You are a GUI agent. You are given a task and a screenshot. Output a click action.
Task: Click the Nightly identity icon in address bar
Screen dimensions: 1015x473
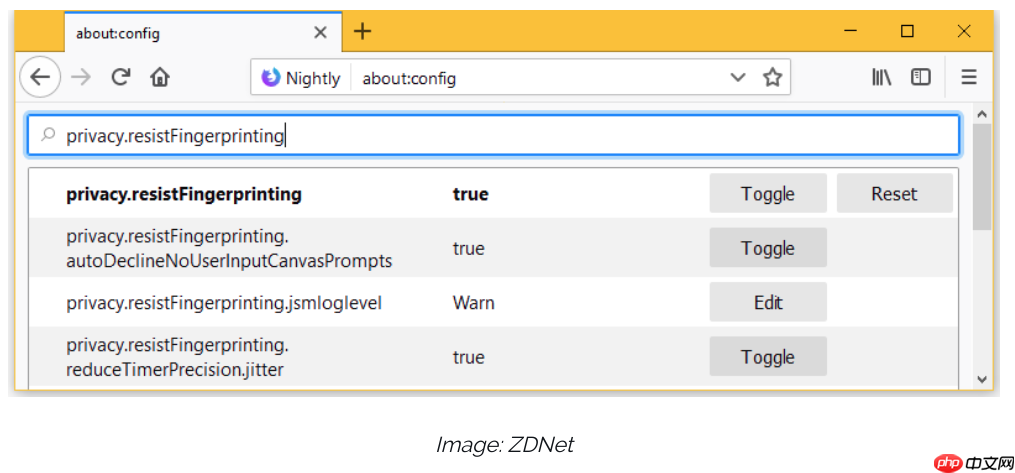pos(271,77)
